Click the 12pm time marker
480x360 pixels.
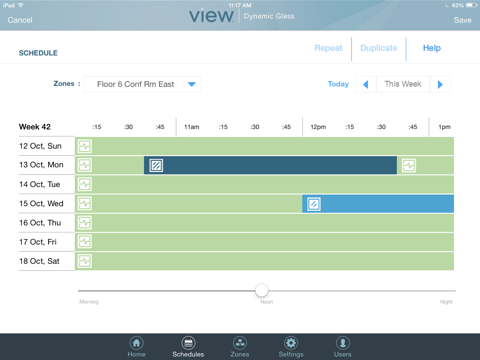click(x=318, y=127)
